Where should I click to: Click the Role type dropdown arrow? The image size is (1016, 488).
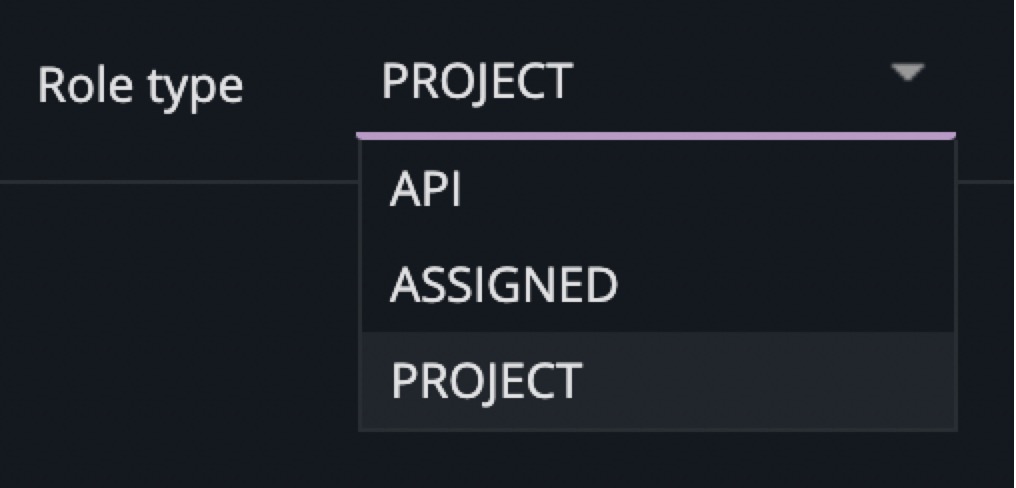tap(907, 73)
